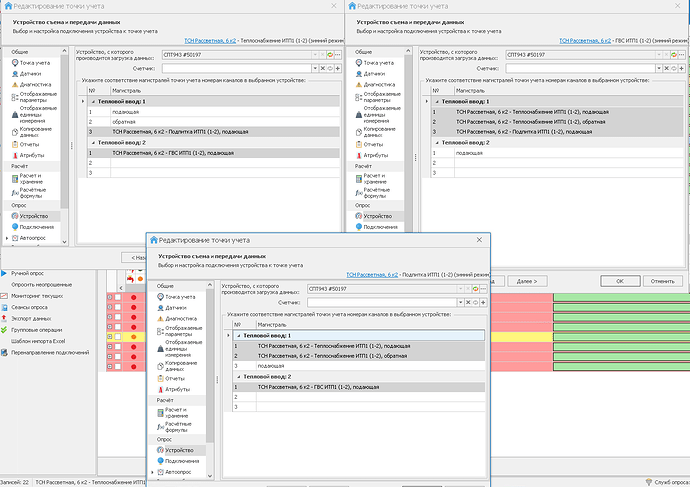Tick the checkbox in the yellow highlighted row
Screen dimensions: 690x487
118,337
